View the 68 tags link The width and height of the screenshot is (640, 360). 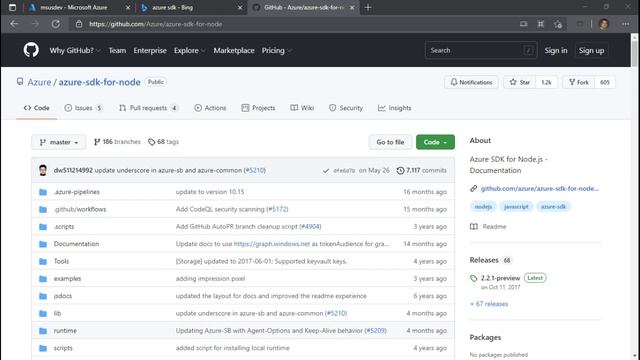[164, 142]
